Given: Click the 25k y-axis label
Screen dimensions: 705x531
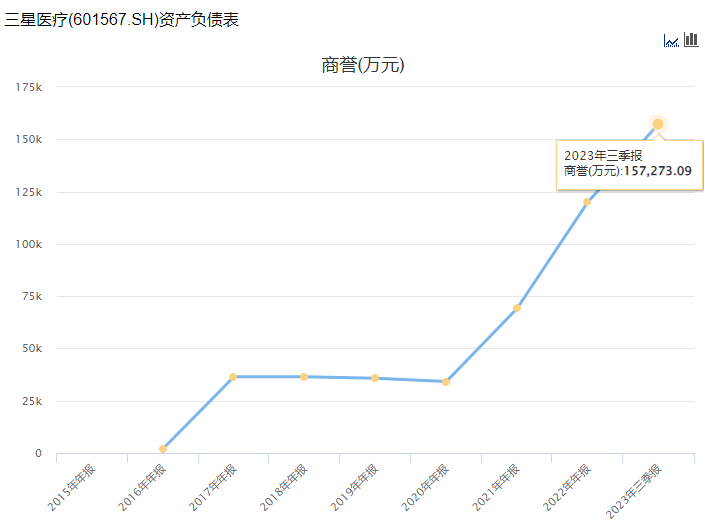Looking at the screenshot, I should point(32,401).
